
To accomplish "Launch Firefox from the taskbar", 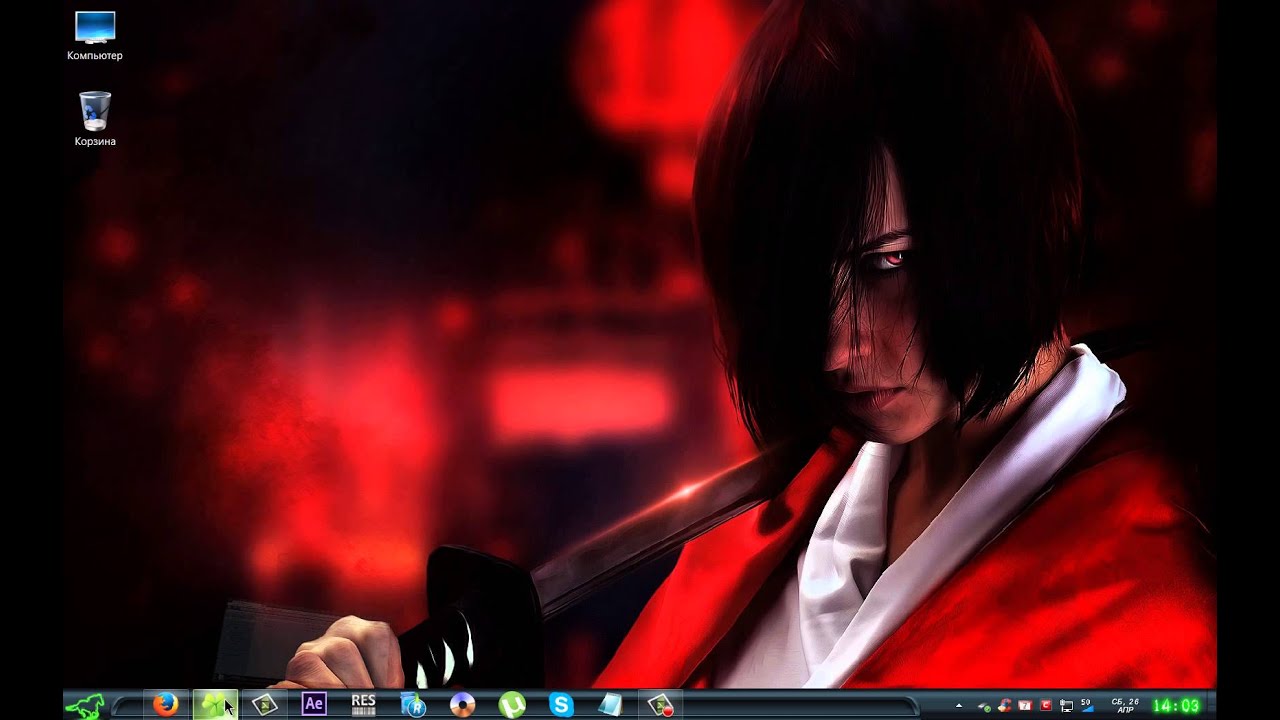I will click(165, 705).
